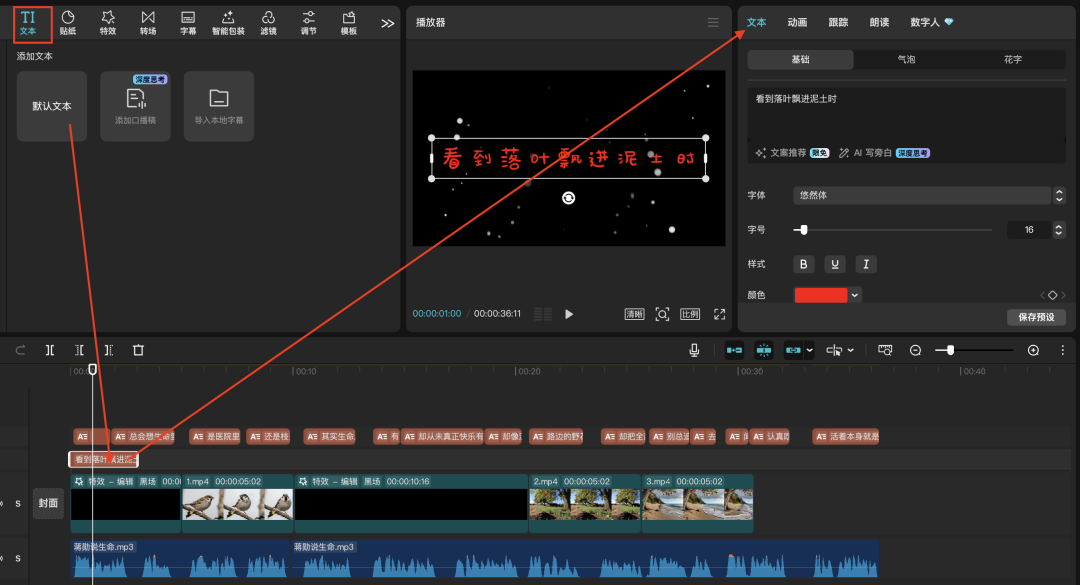Select the 花字 styled text tab

pyautogui.click(x=1013, y=60)
